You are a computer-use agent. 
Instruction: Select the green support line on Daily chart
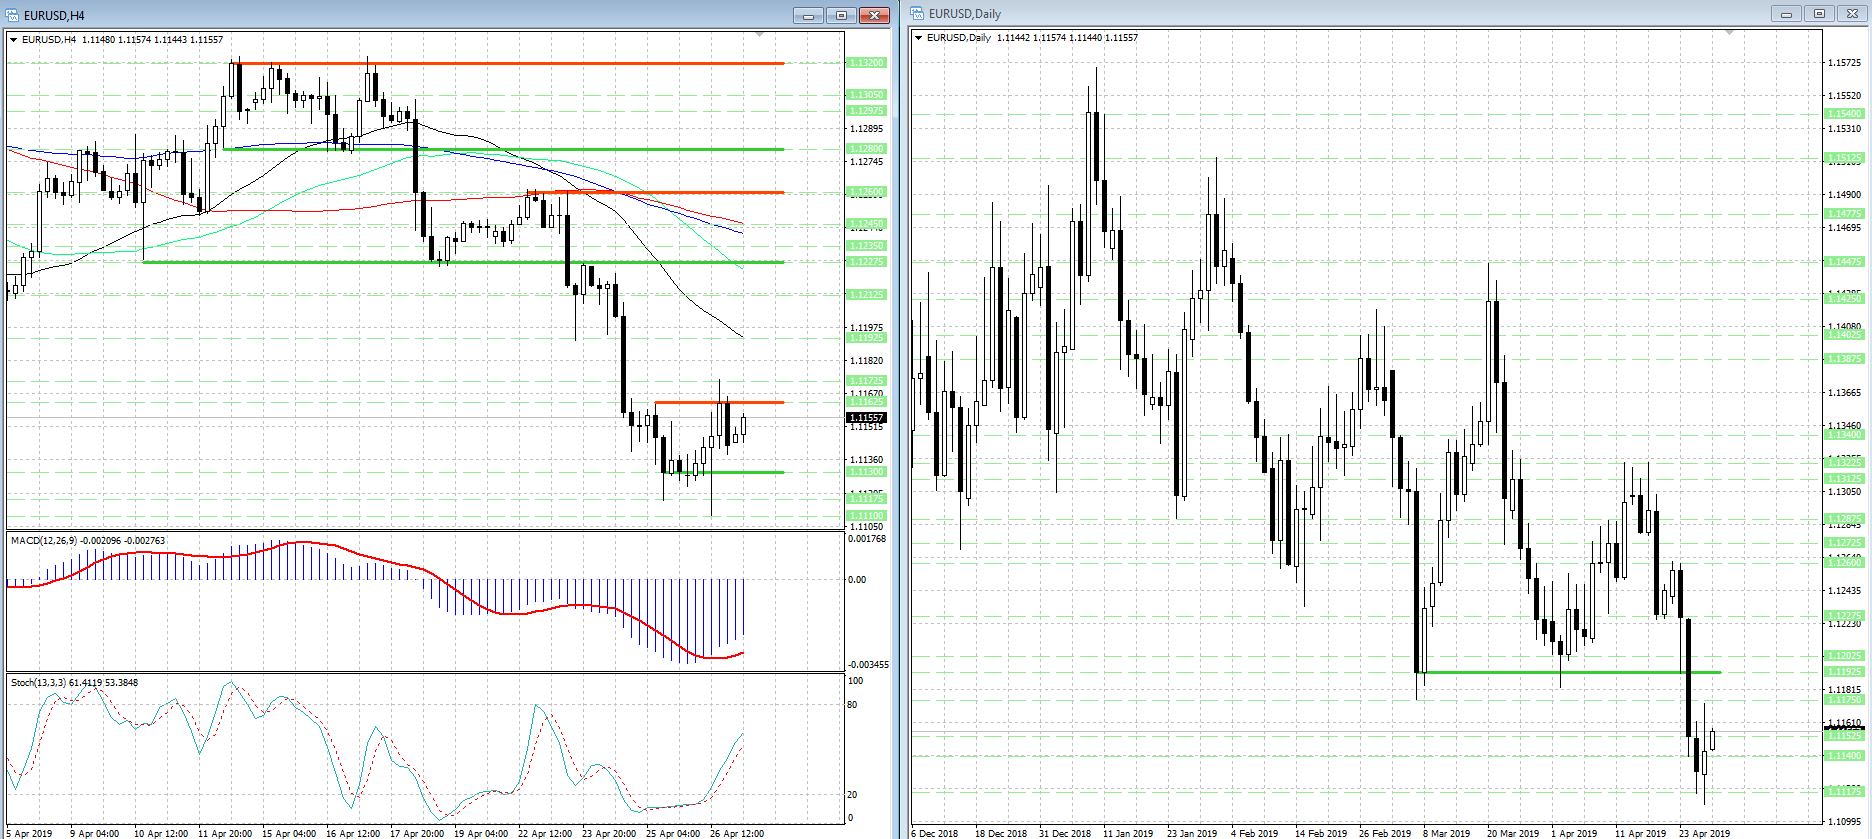[1568, 672]
